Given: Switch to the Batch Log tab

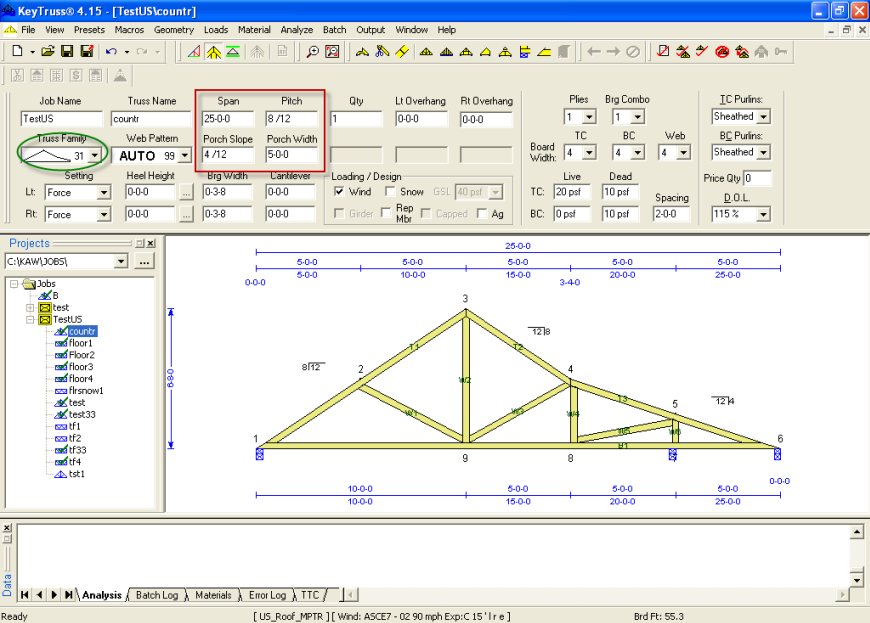Looking at the screenshot, I should (157, 595).
